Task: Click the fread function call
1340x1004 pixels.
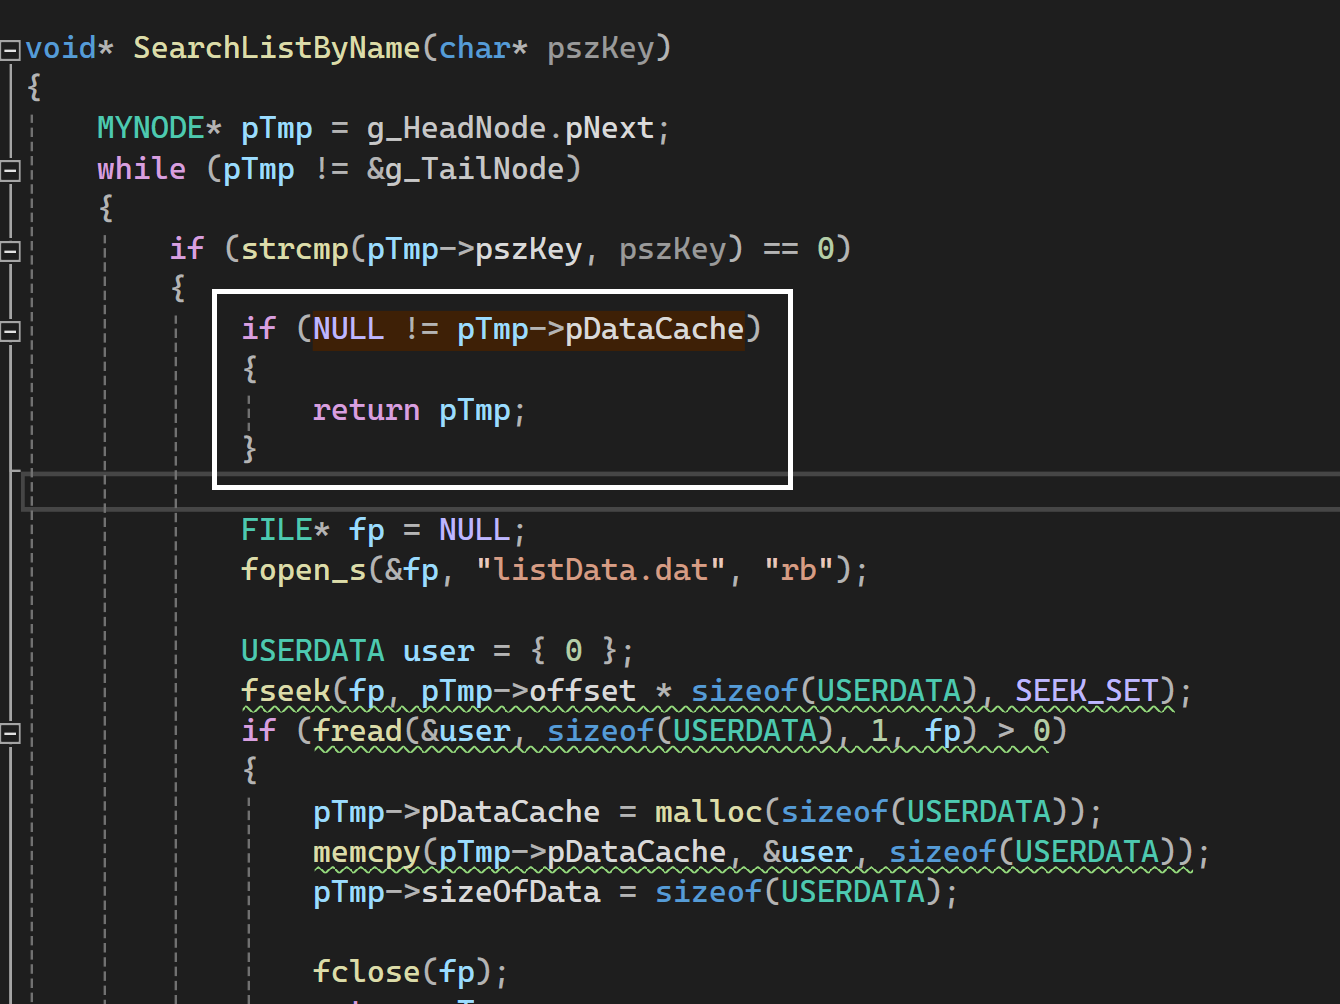Action: 357,732
